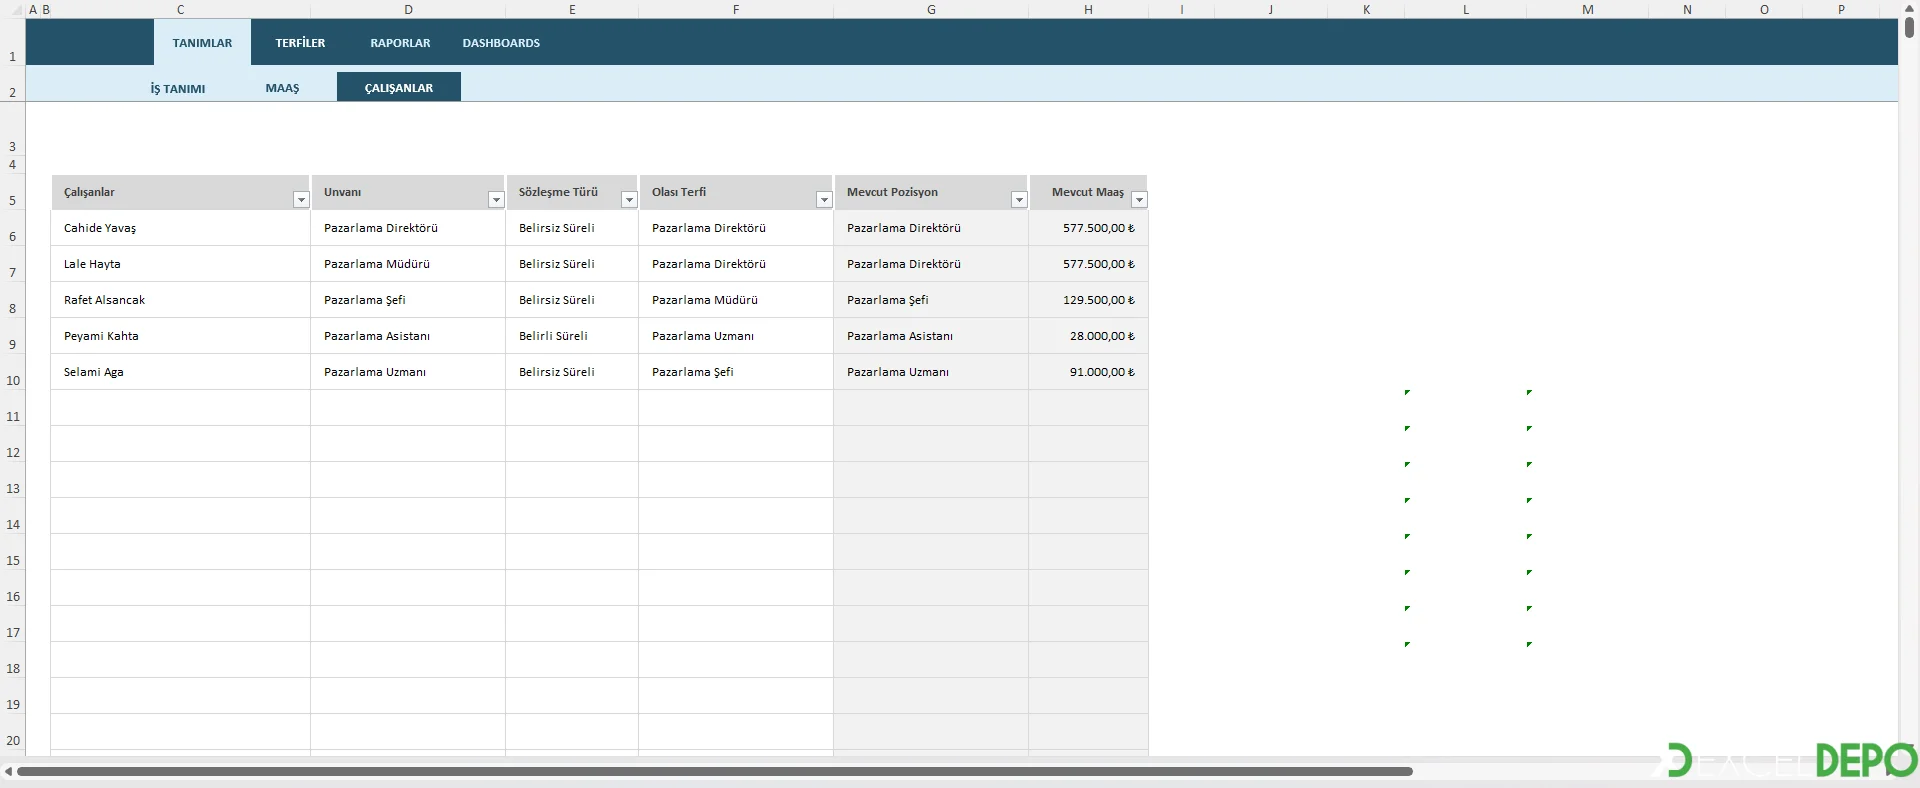Open the Olası Terfi filter dropdown
Viewport: 1920px width, 788px height.
823,200
